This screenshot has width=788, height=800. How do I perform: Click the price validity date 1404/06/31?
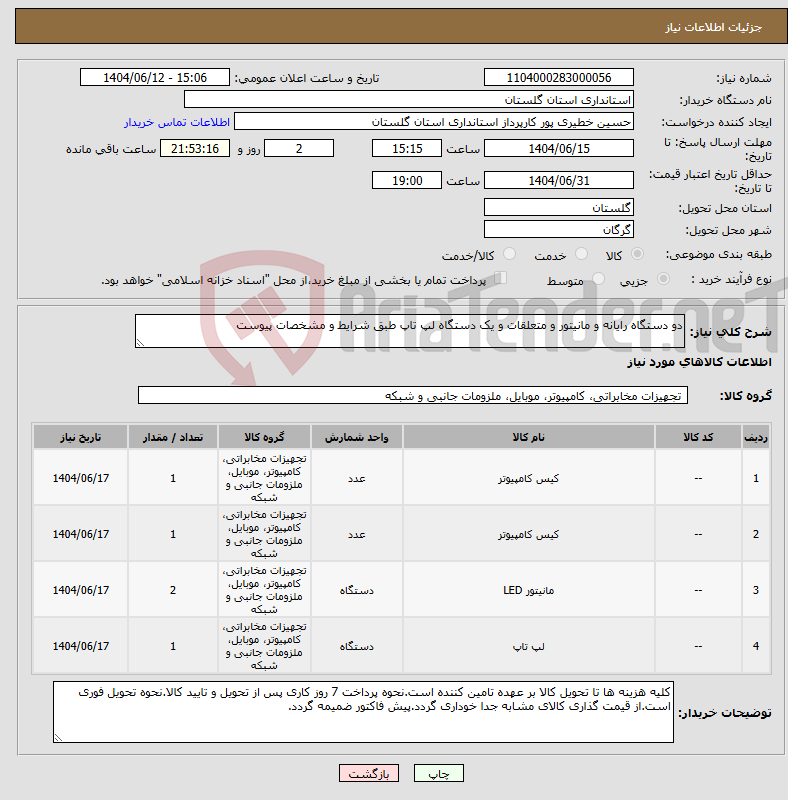click(x=558, y=181)
